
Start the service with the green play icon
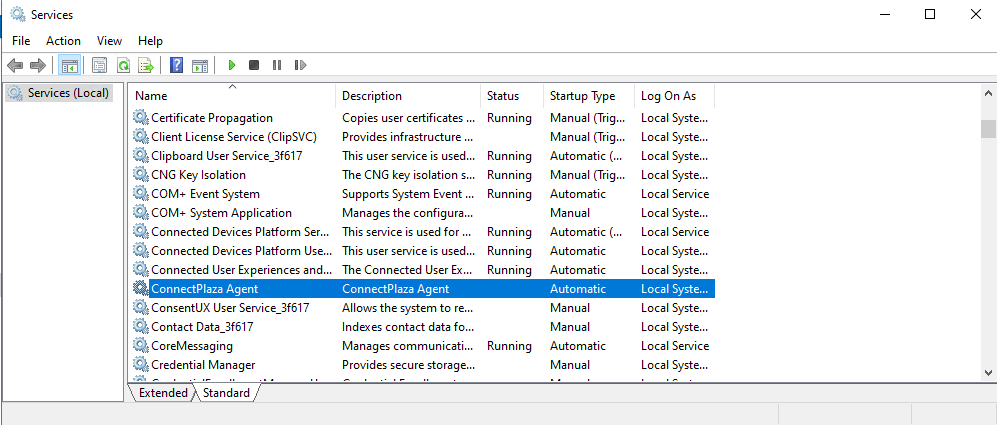click(x=232, y=65)
